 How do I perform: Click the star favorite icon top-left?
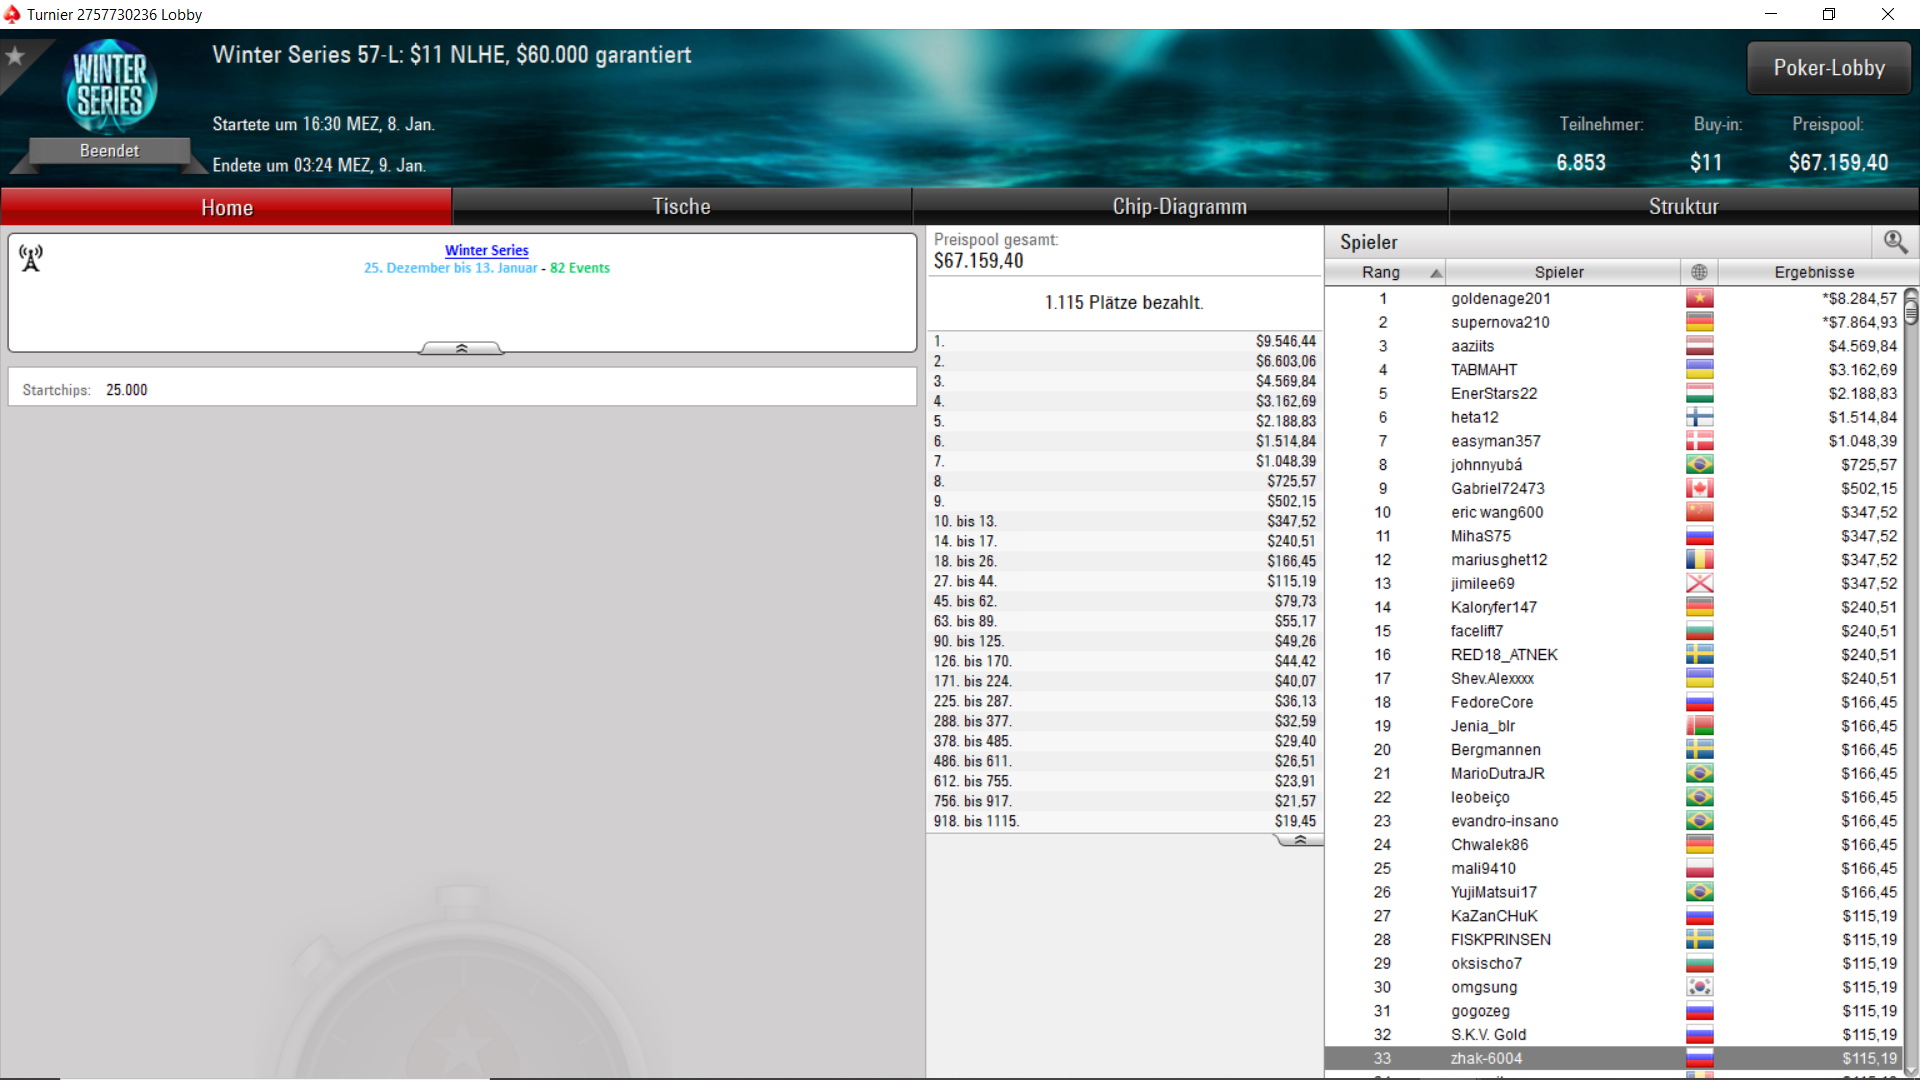tap(15, 56)
